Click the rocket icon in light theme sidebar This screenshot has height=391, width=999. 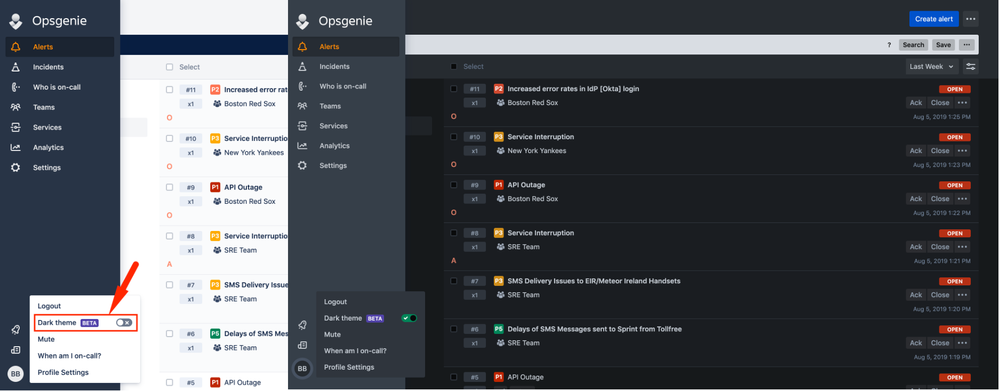tap(15, 329)
